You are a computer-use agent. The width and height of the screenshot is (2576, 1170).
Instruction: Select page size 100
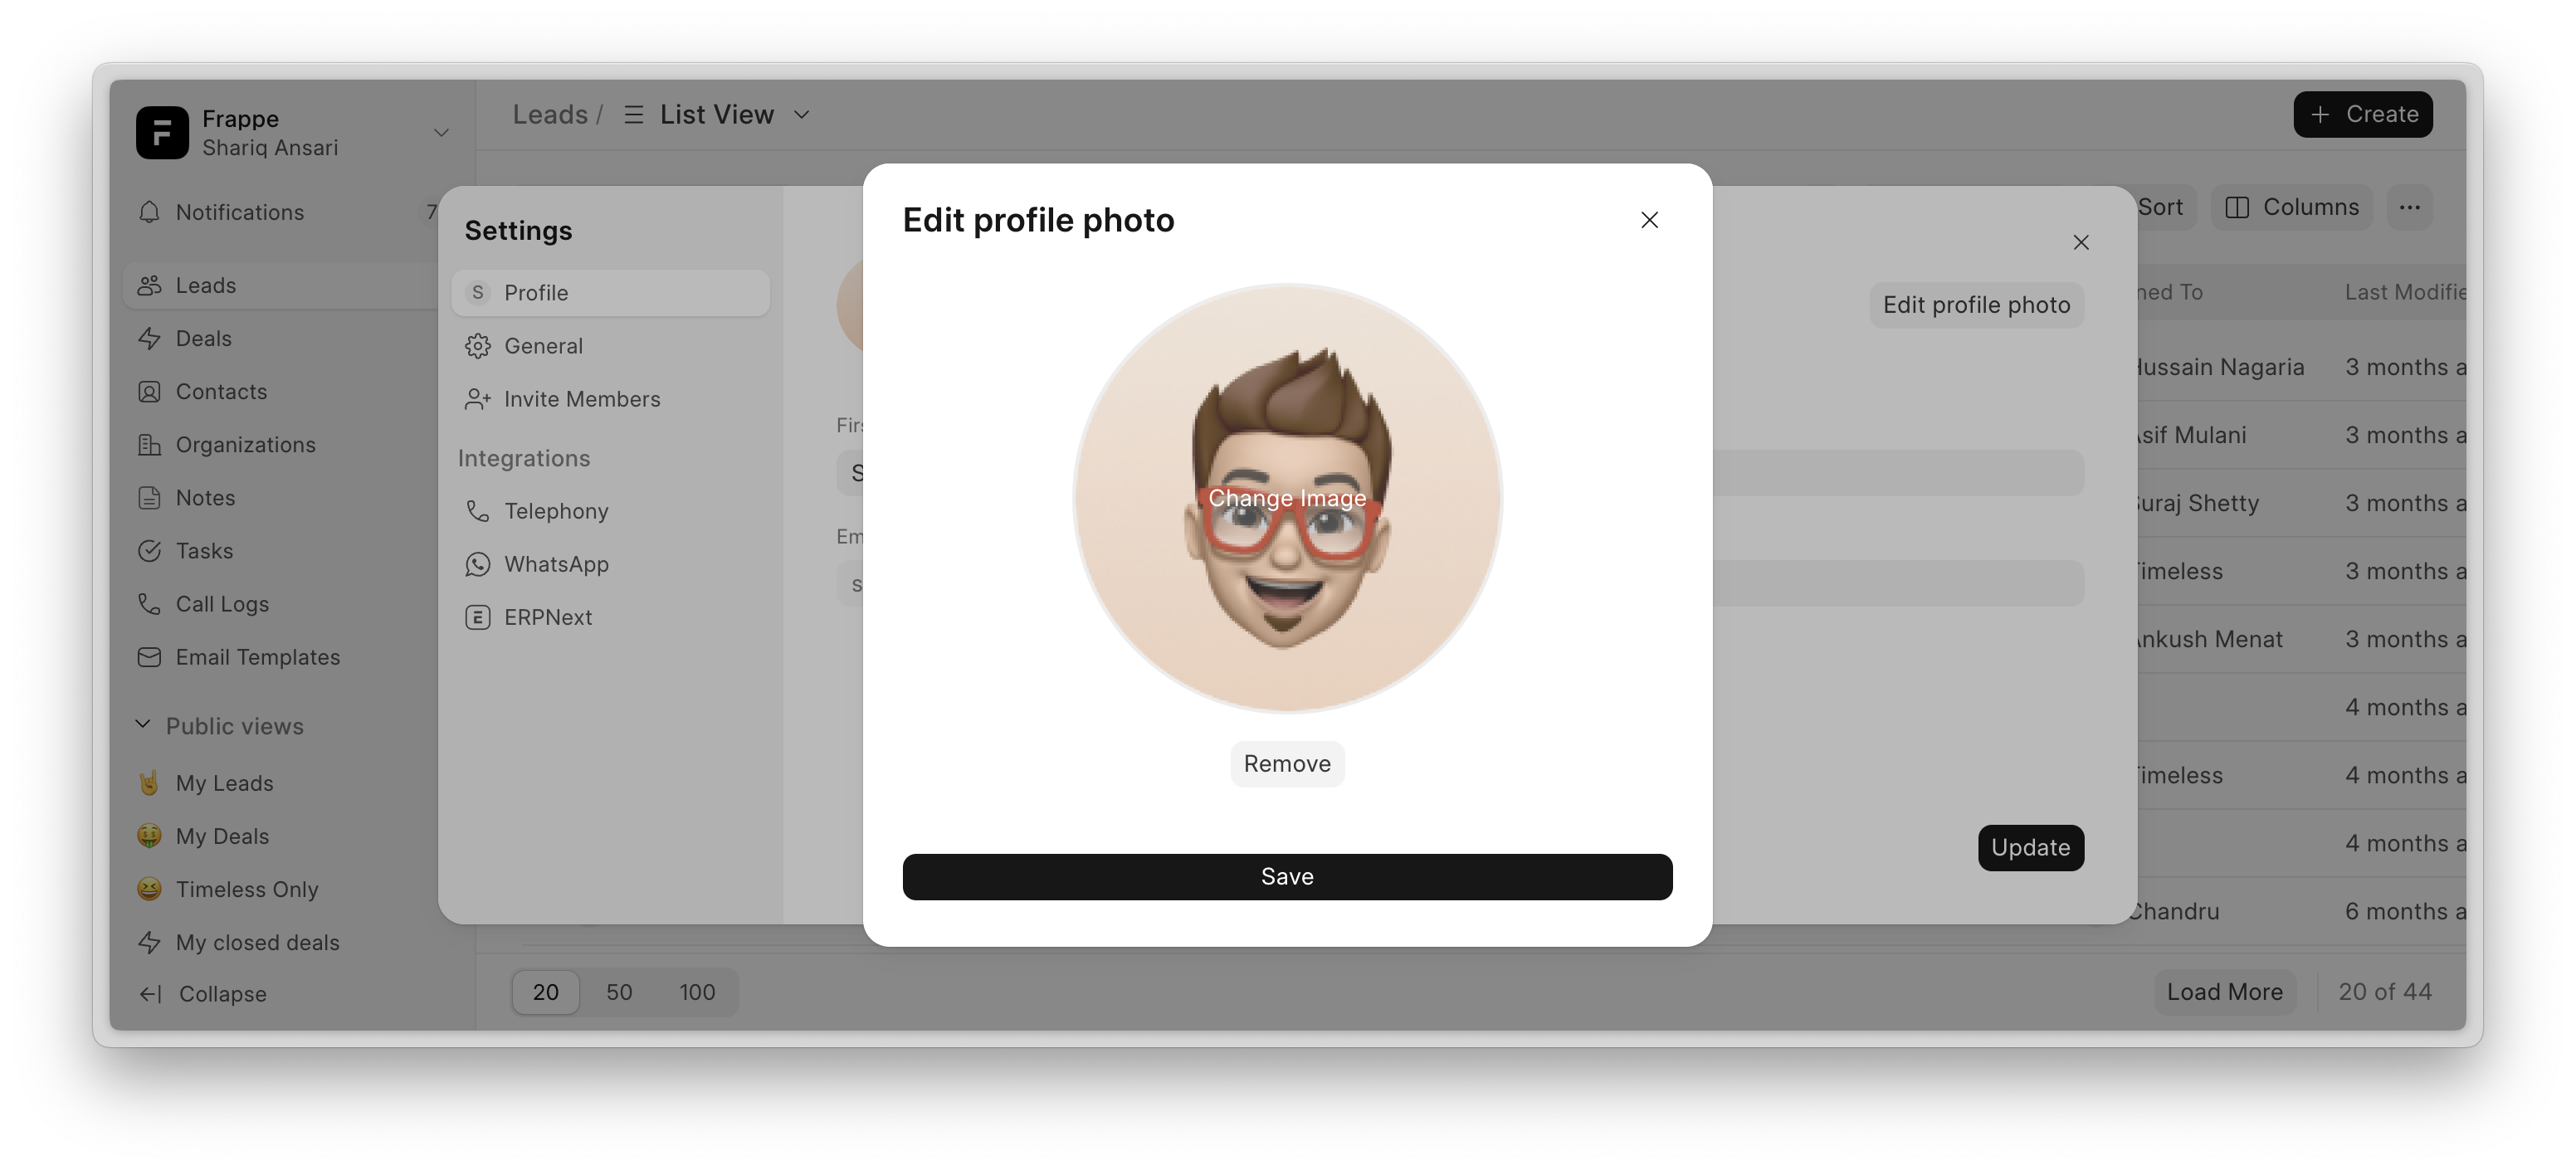697,992
